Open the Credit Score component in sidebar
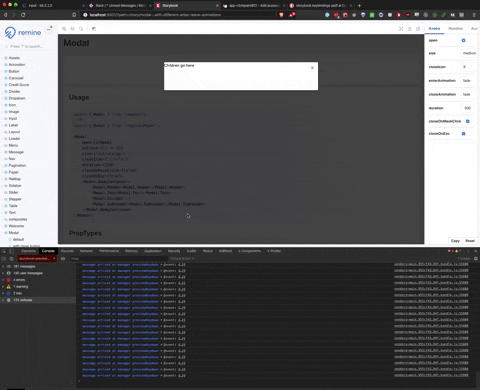Viewport: 480px width, 390px height. pyautogui.click(x=19, y=85)
